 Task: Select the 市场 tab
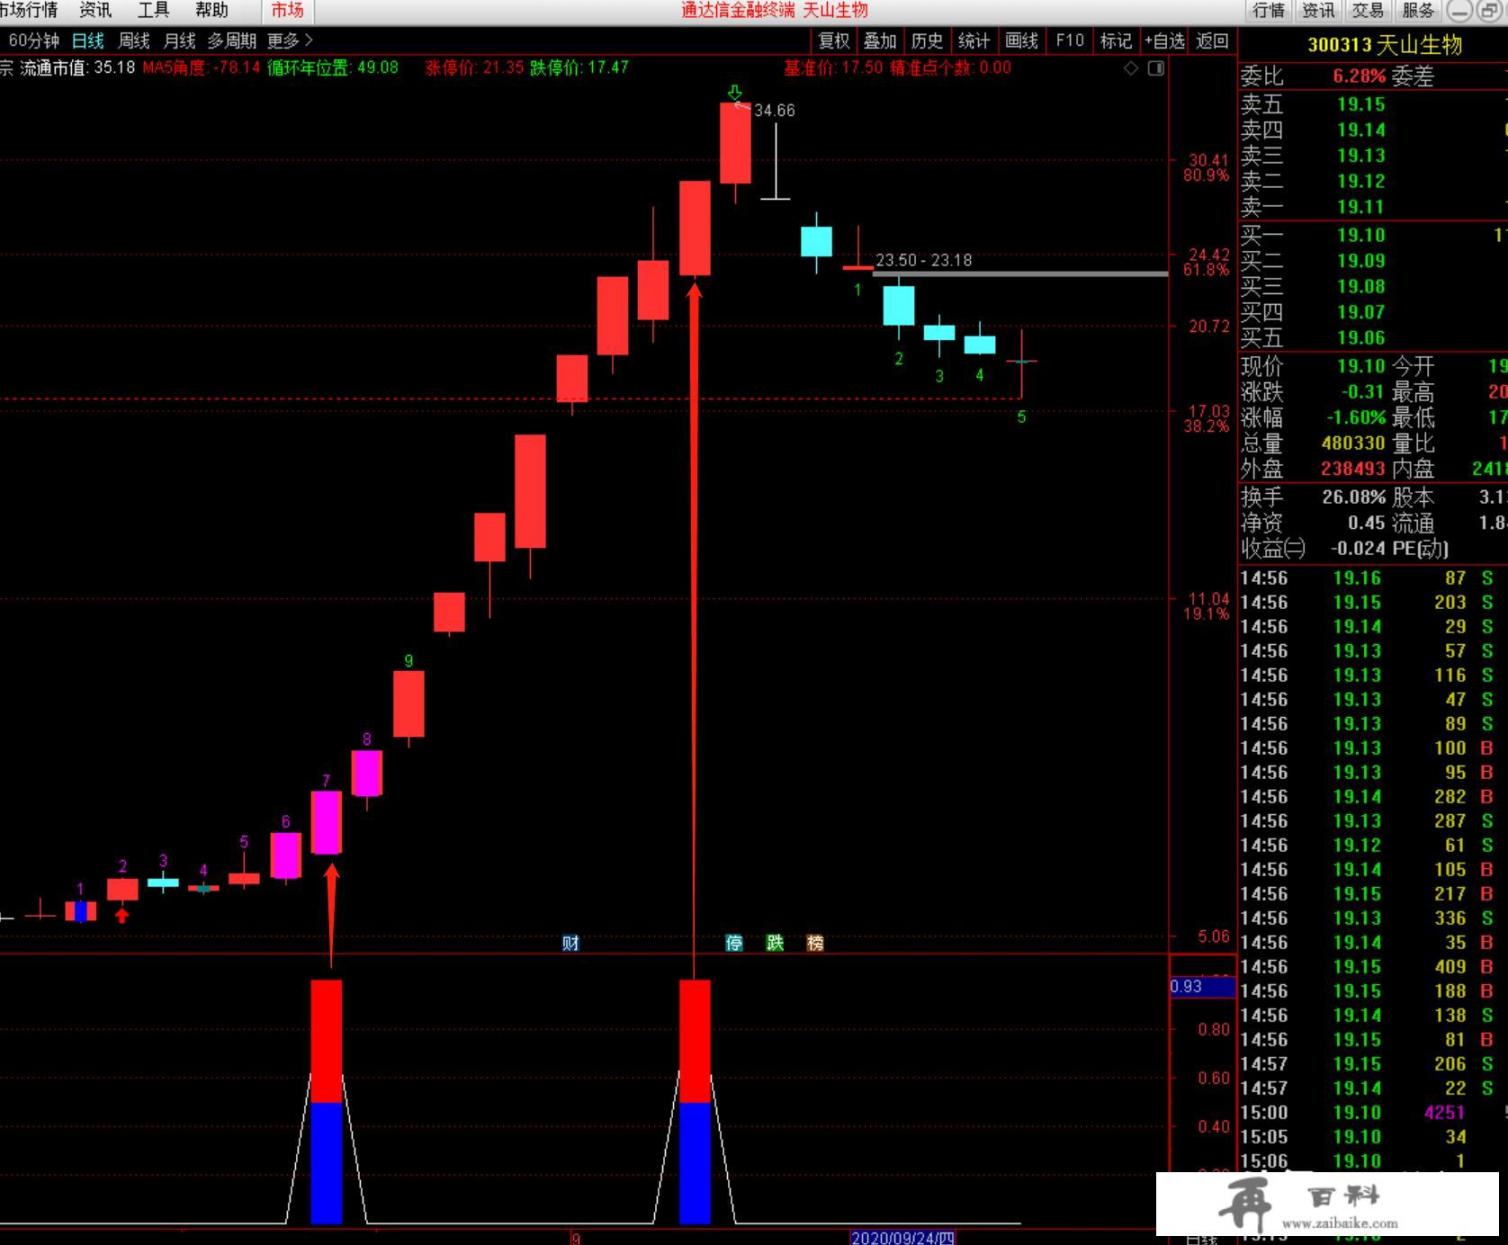tap(287, 10)
